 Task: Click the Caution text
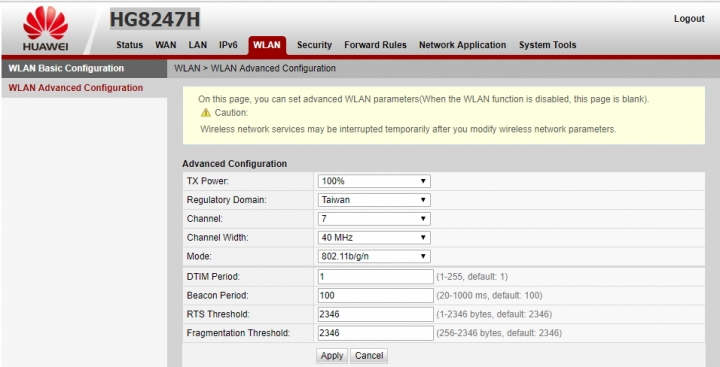click(x=231, y=113)
